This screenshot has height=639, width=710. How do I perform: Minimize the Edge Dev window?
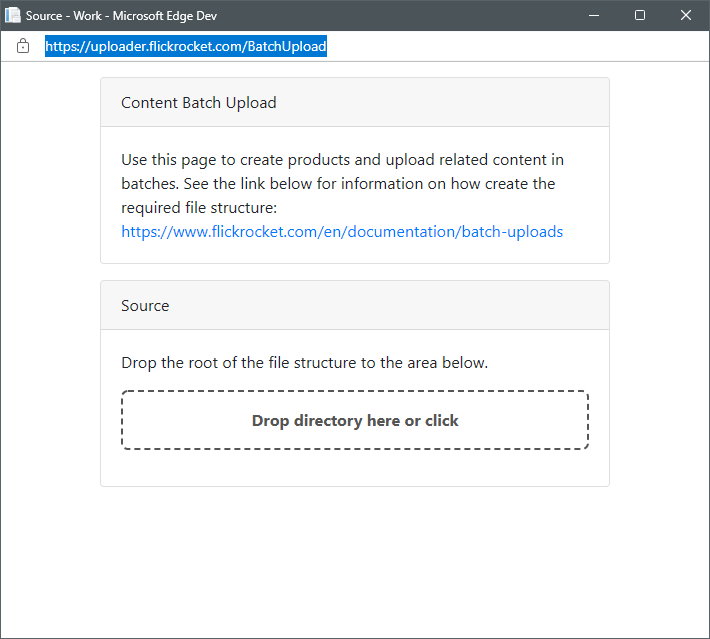click(x=595, y=15)
